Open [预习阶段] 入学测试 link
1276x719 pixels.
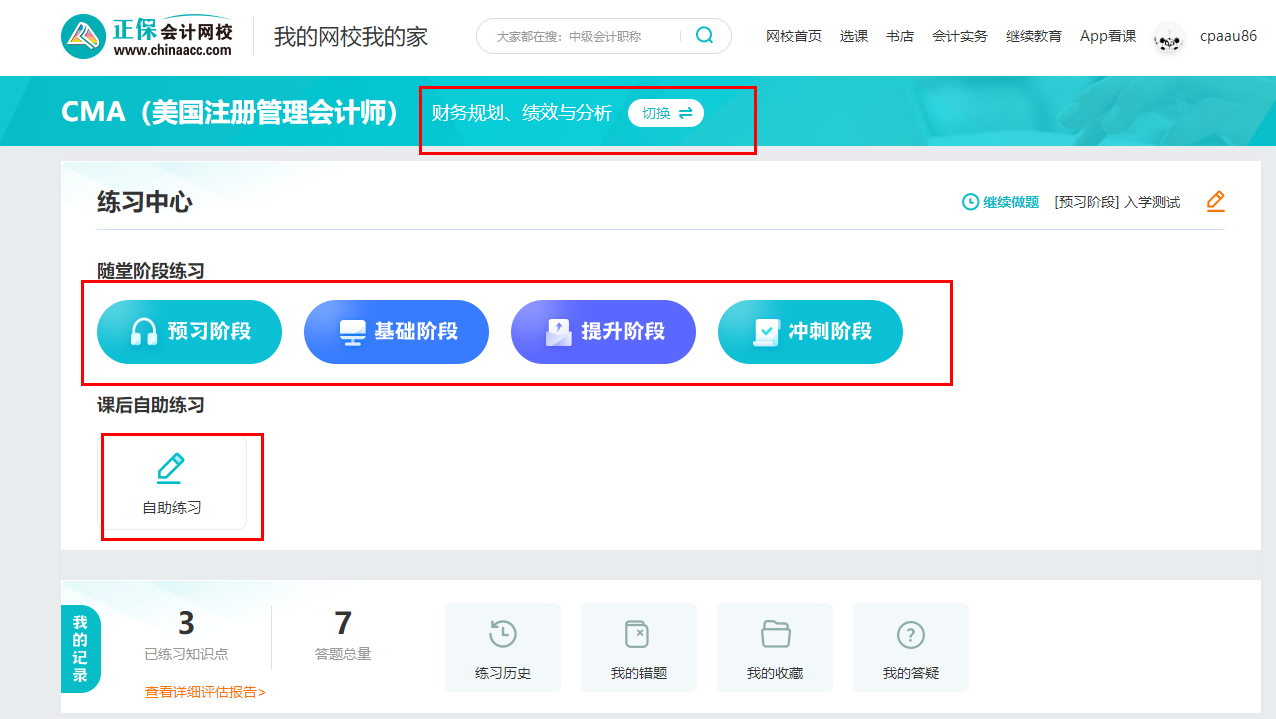click(x=1117, y=202)
